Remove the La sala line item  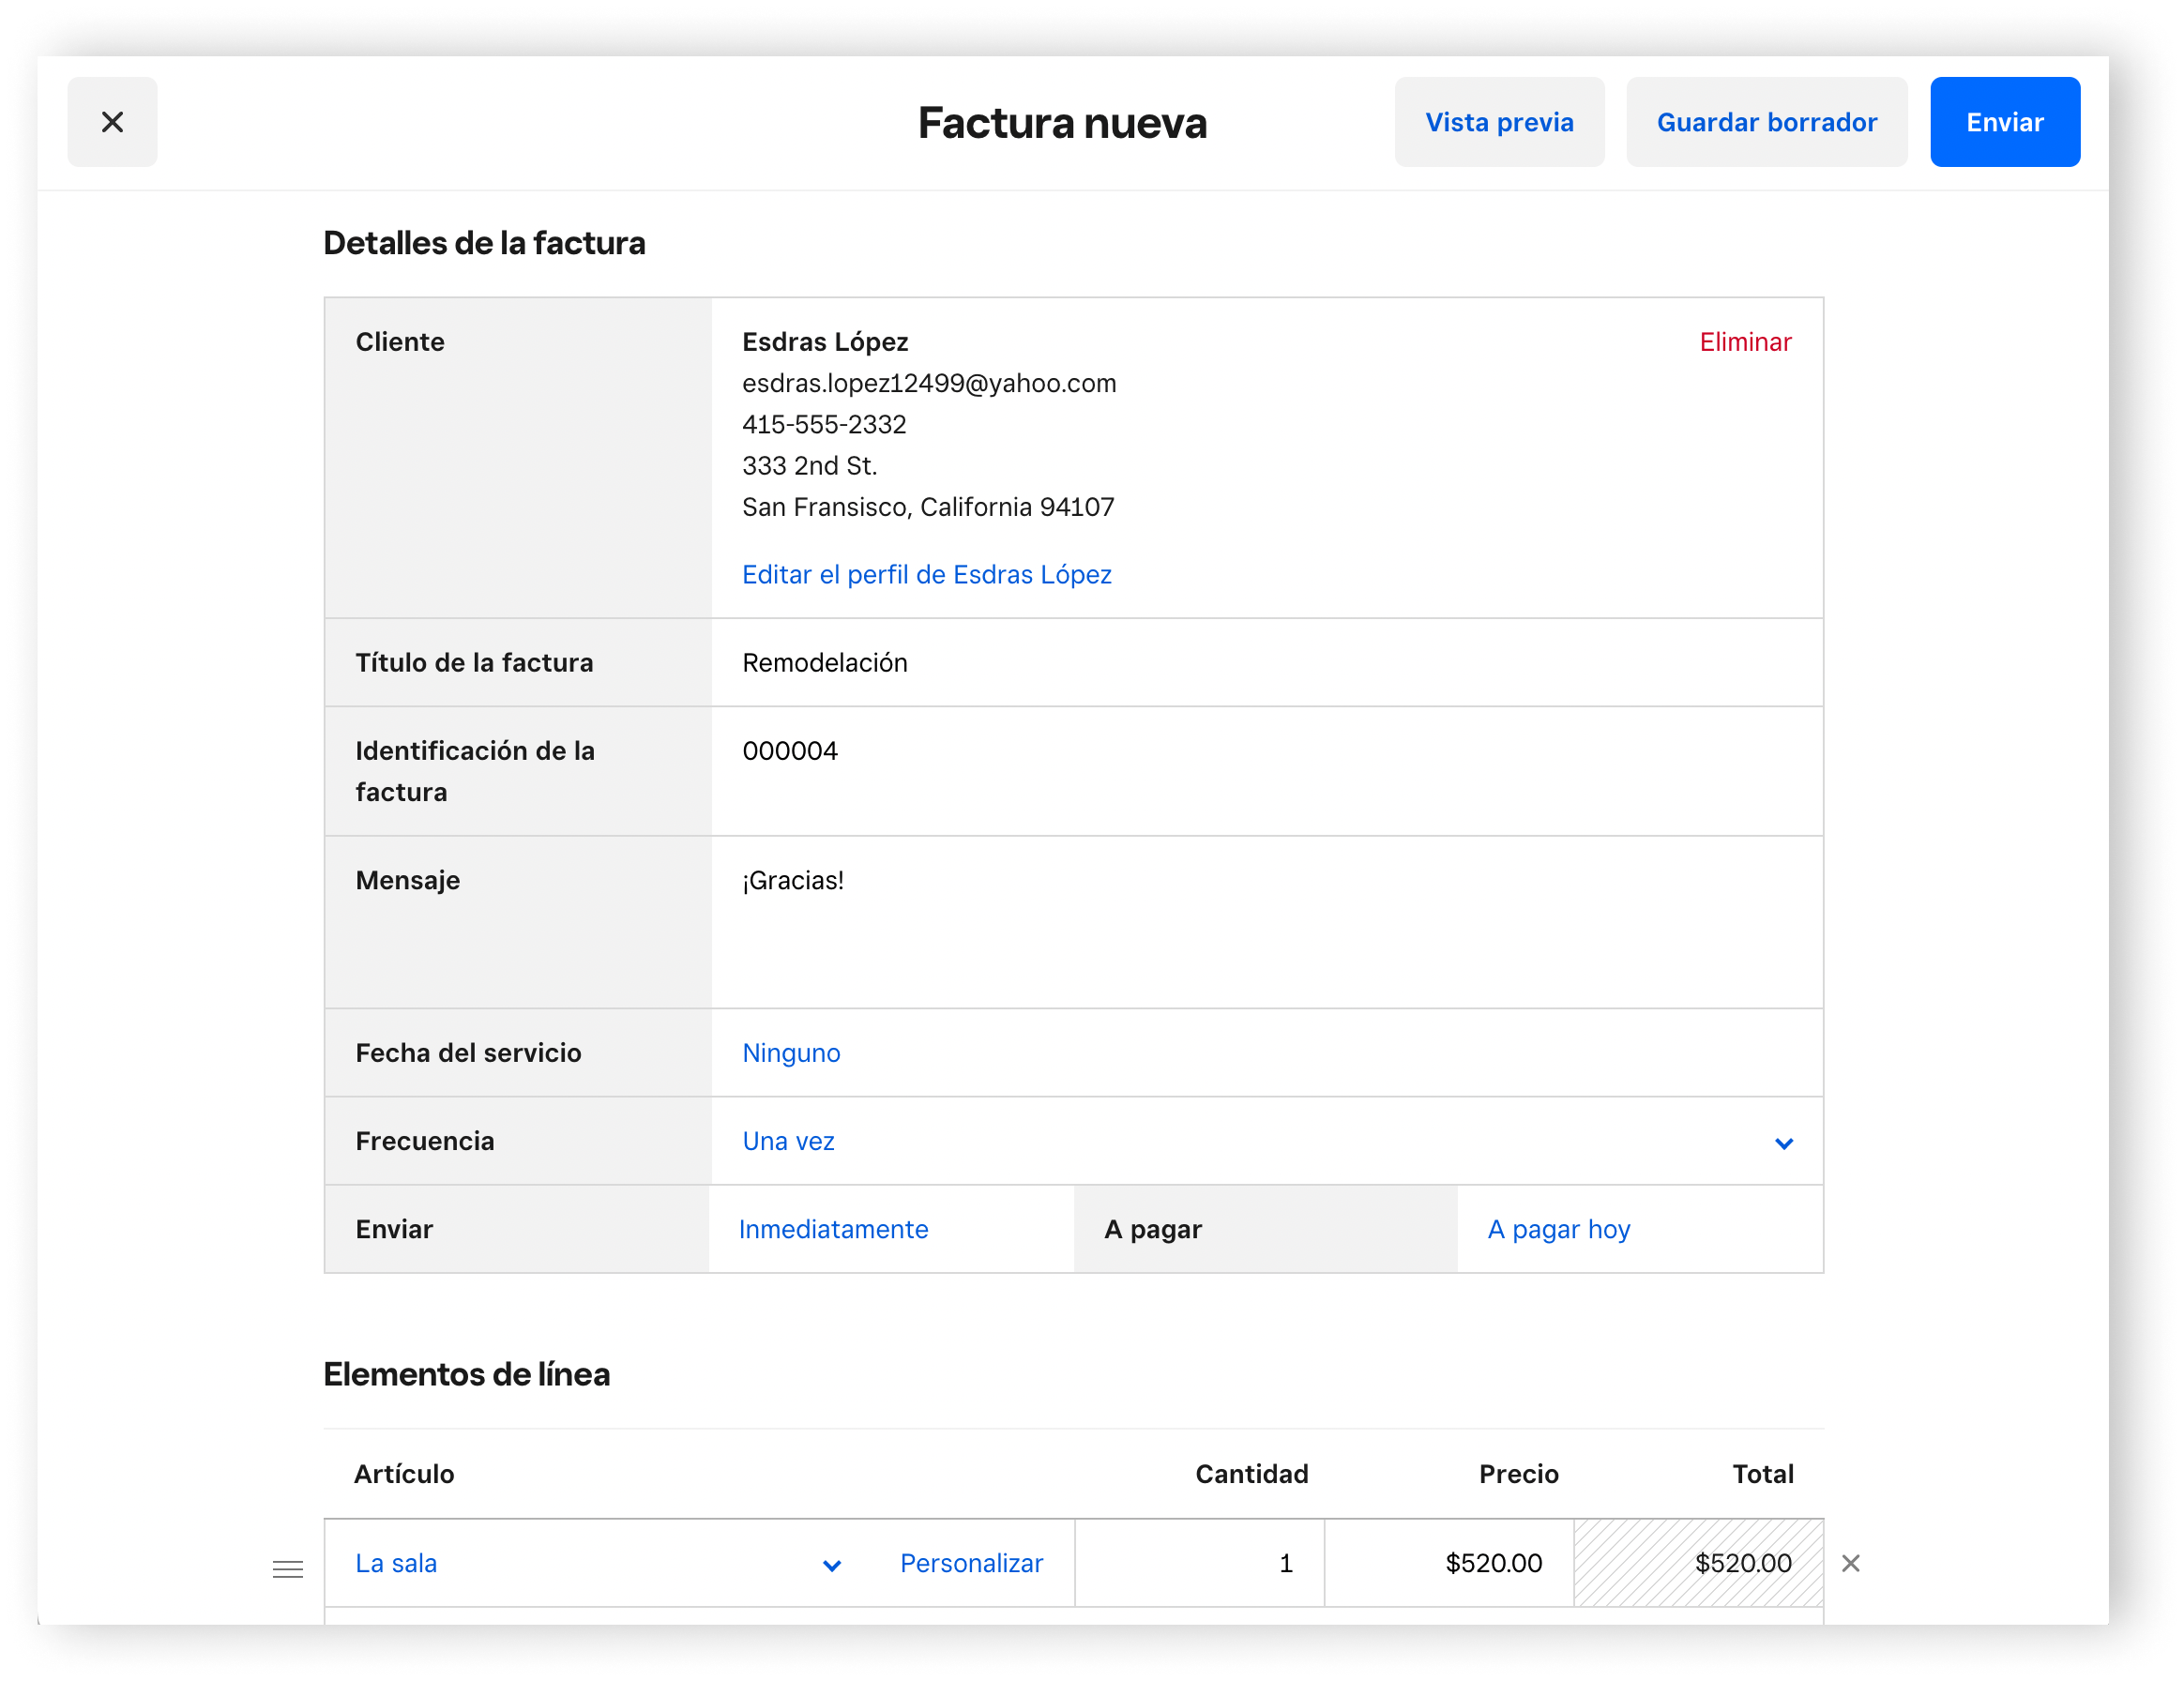coord(1850,1563)
